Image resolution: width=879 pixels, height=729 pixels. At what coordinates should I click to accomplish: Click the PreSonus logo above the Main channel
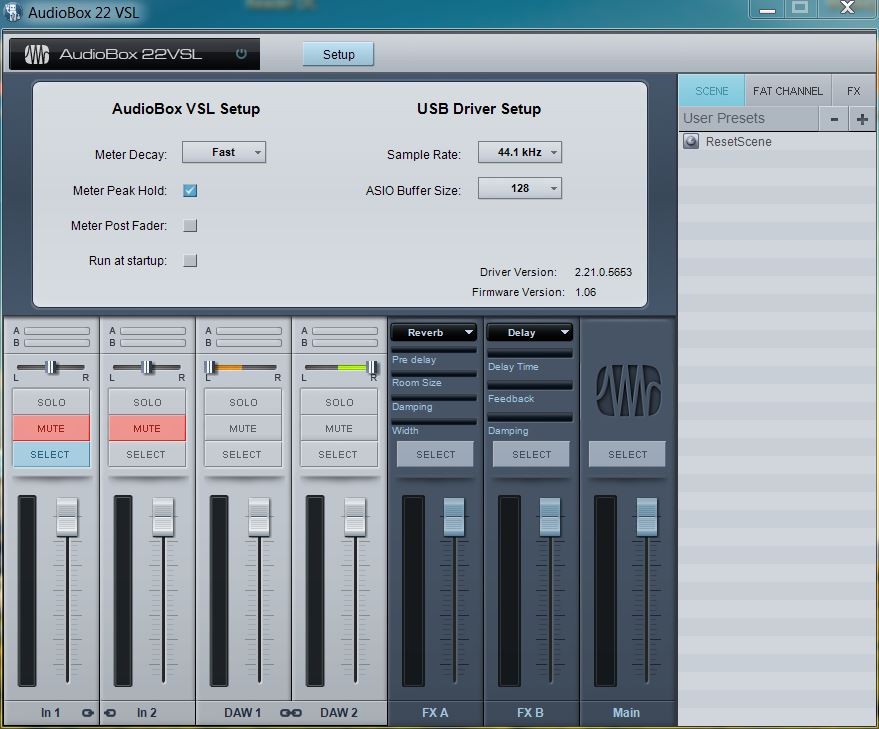tap(628, 391)
